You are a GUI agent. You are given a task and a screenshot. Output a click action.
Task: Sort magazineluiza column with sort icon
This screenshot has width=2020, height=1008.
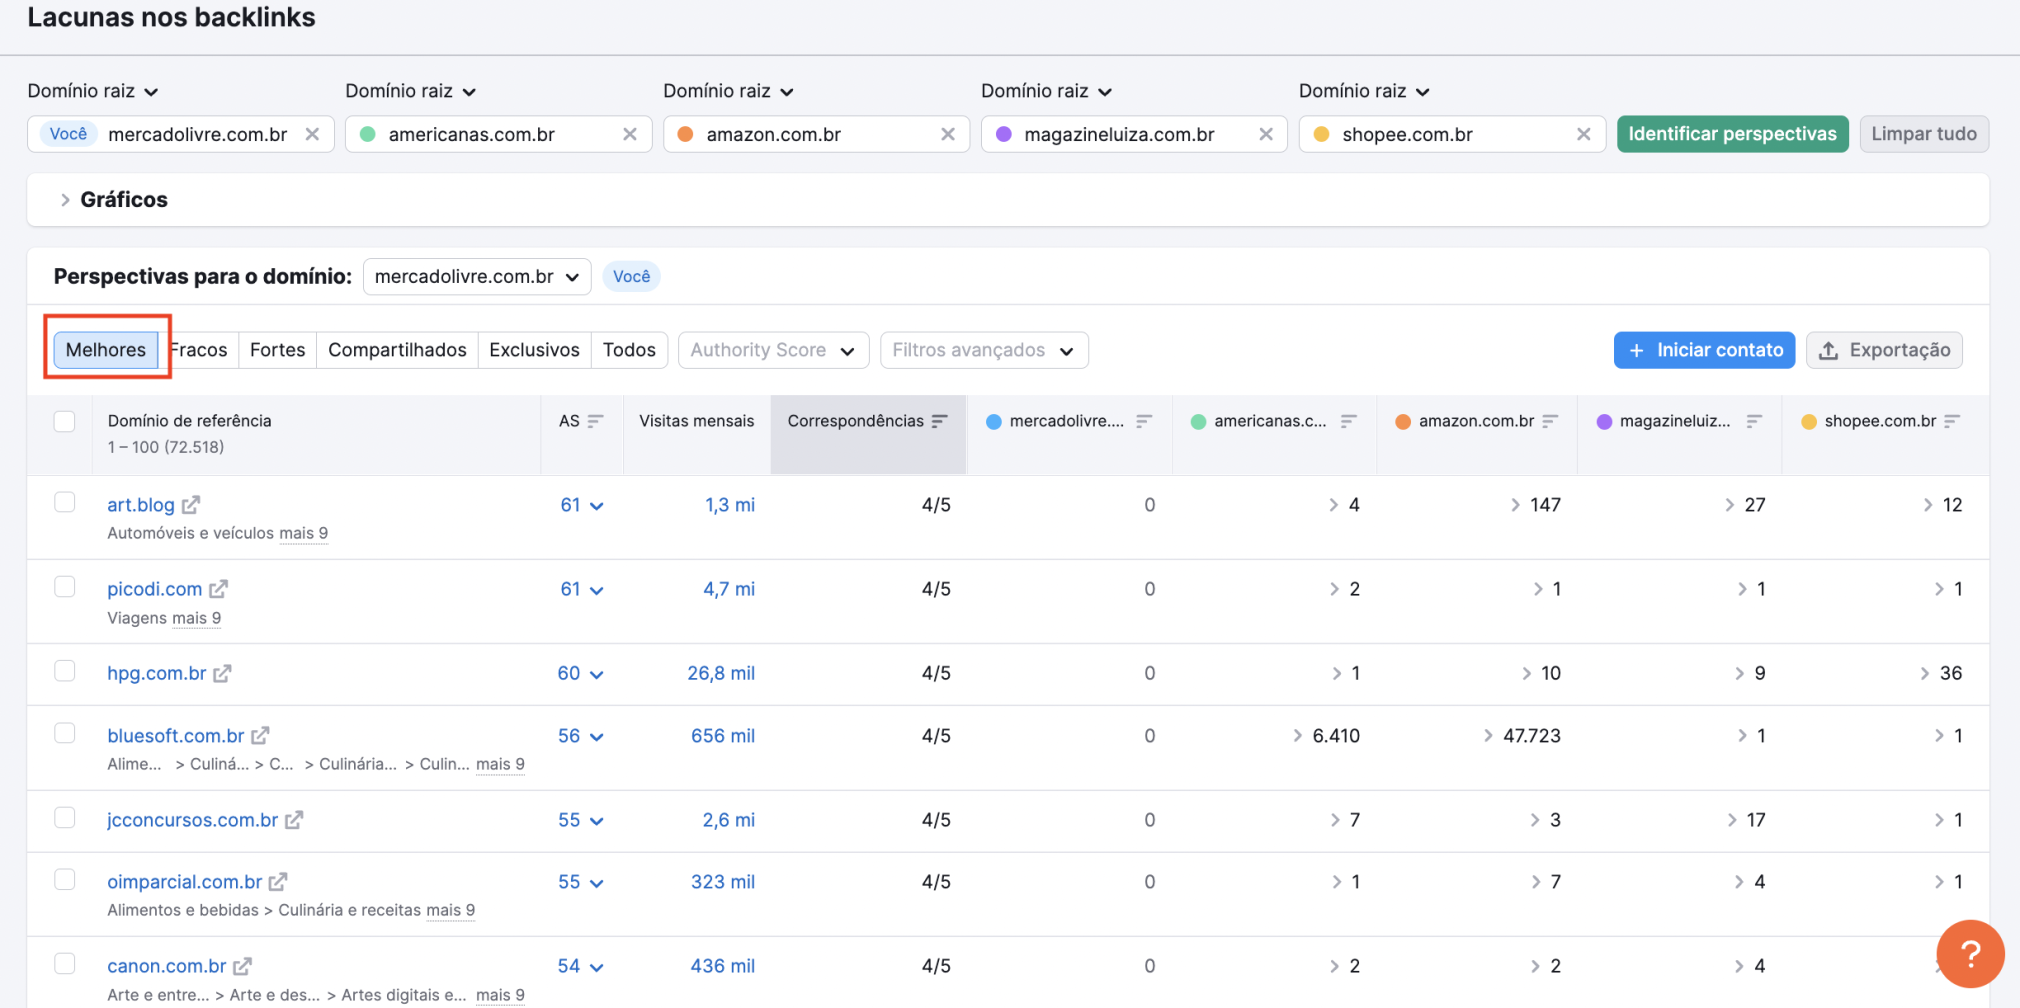(1753, 421)
